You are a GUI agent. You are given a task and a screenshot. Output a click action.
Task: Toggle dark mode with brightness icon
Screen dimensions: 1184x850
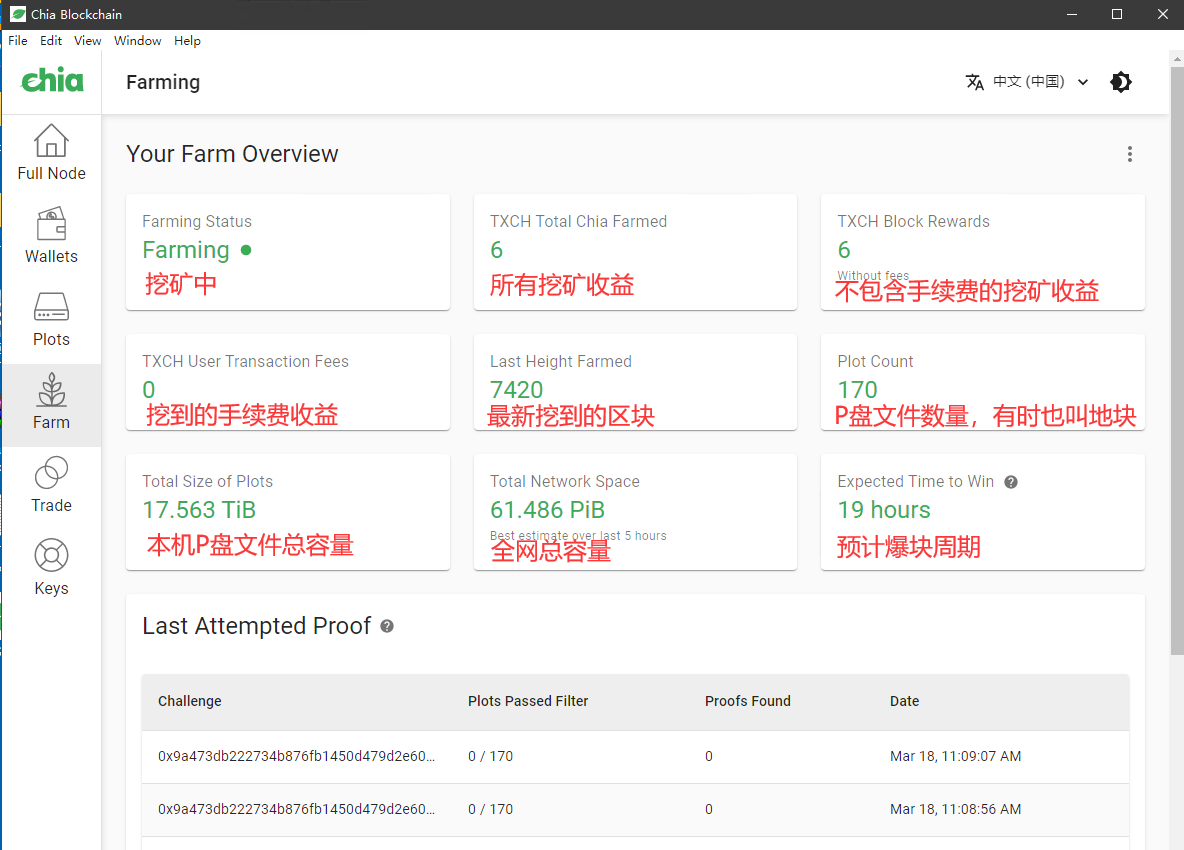[1121, 82]
